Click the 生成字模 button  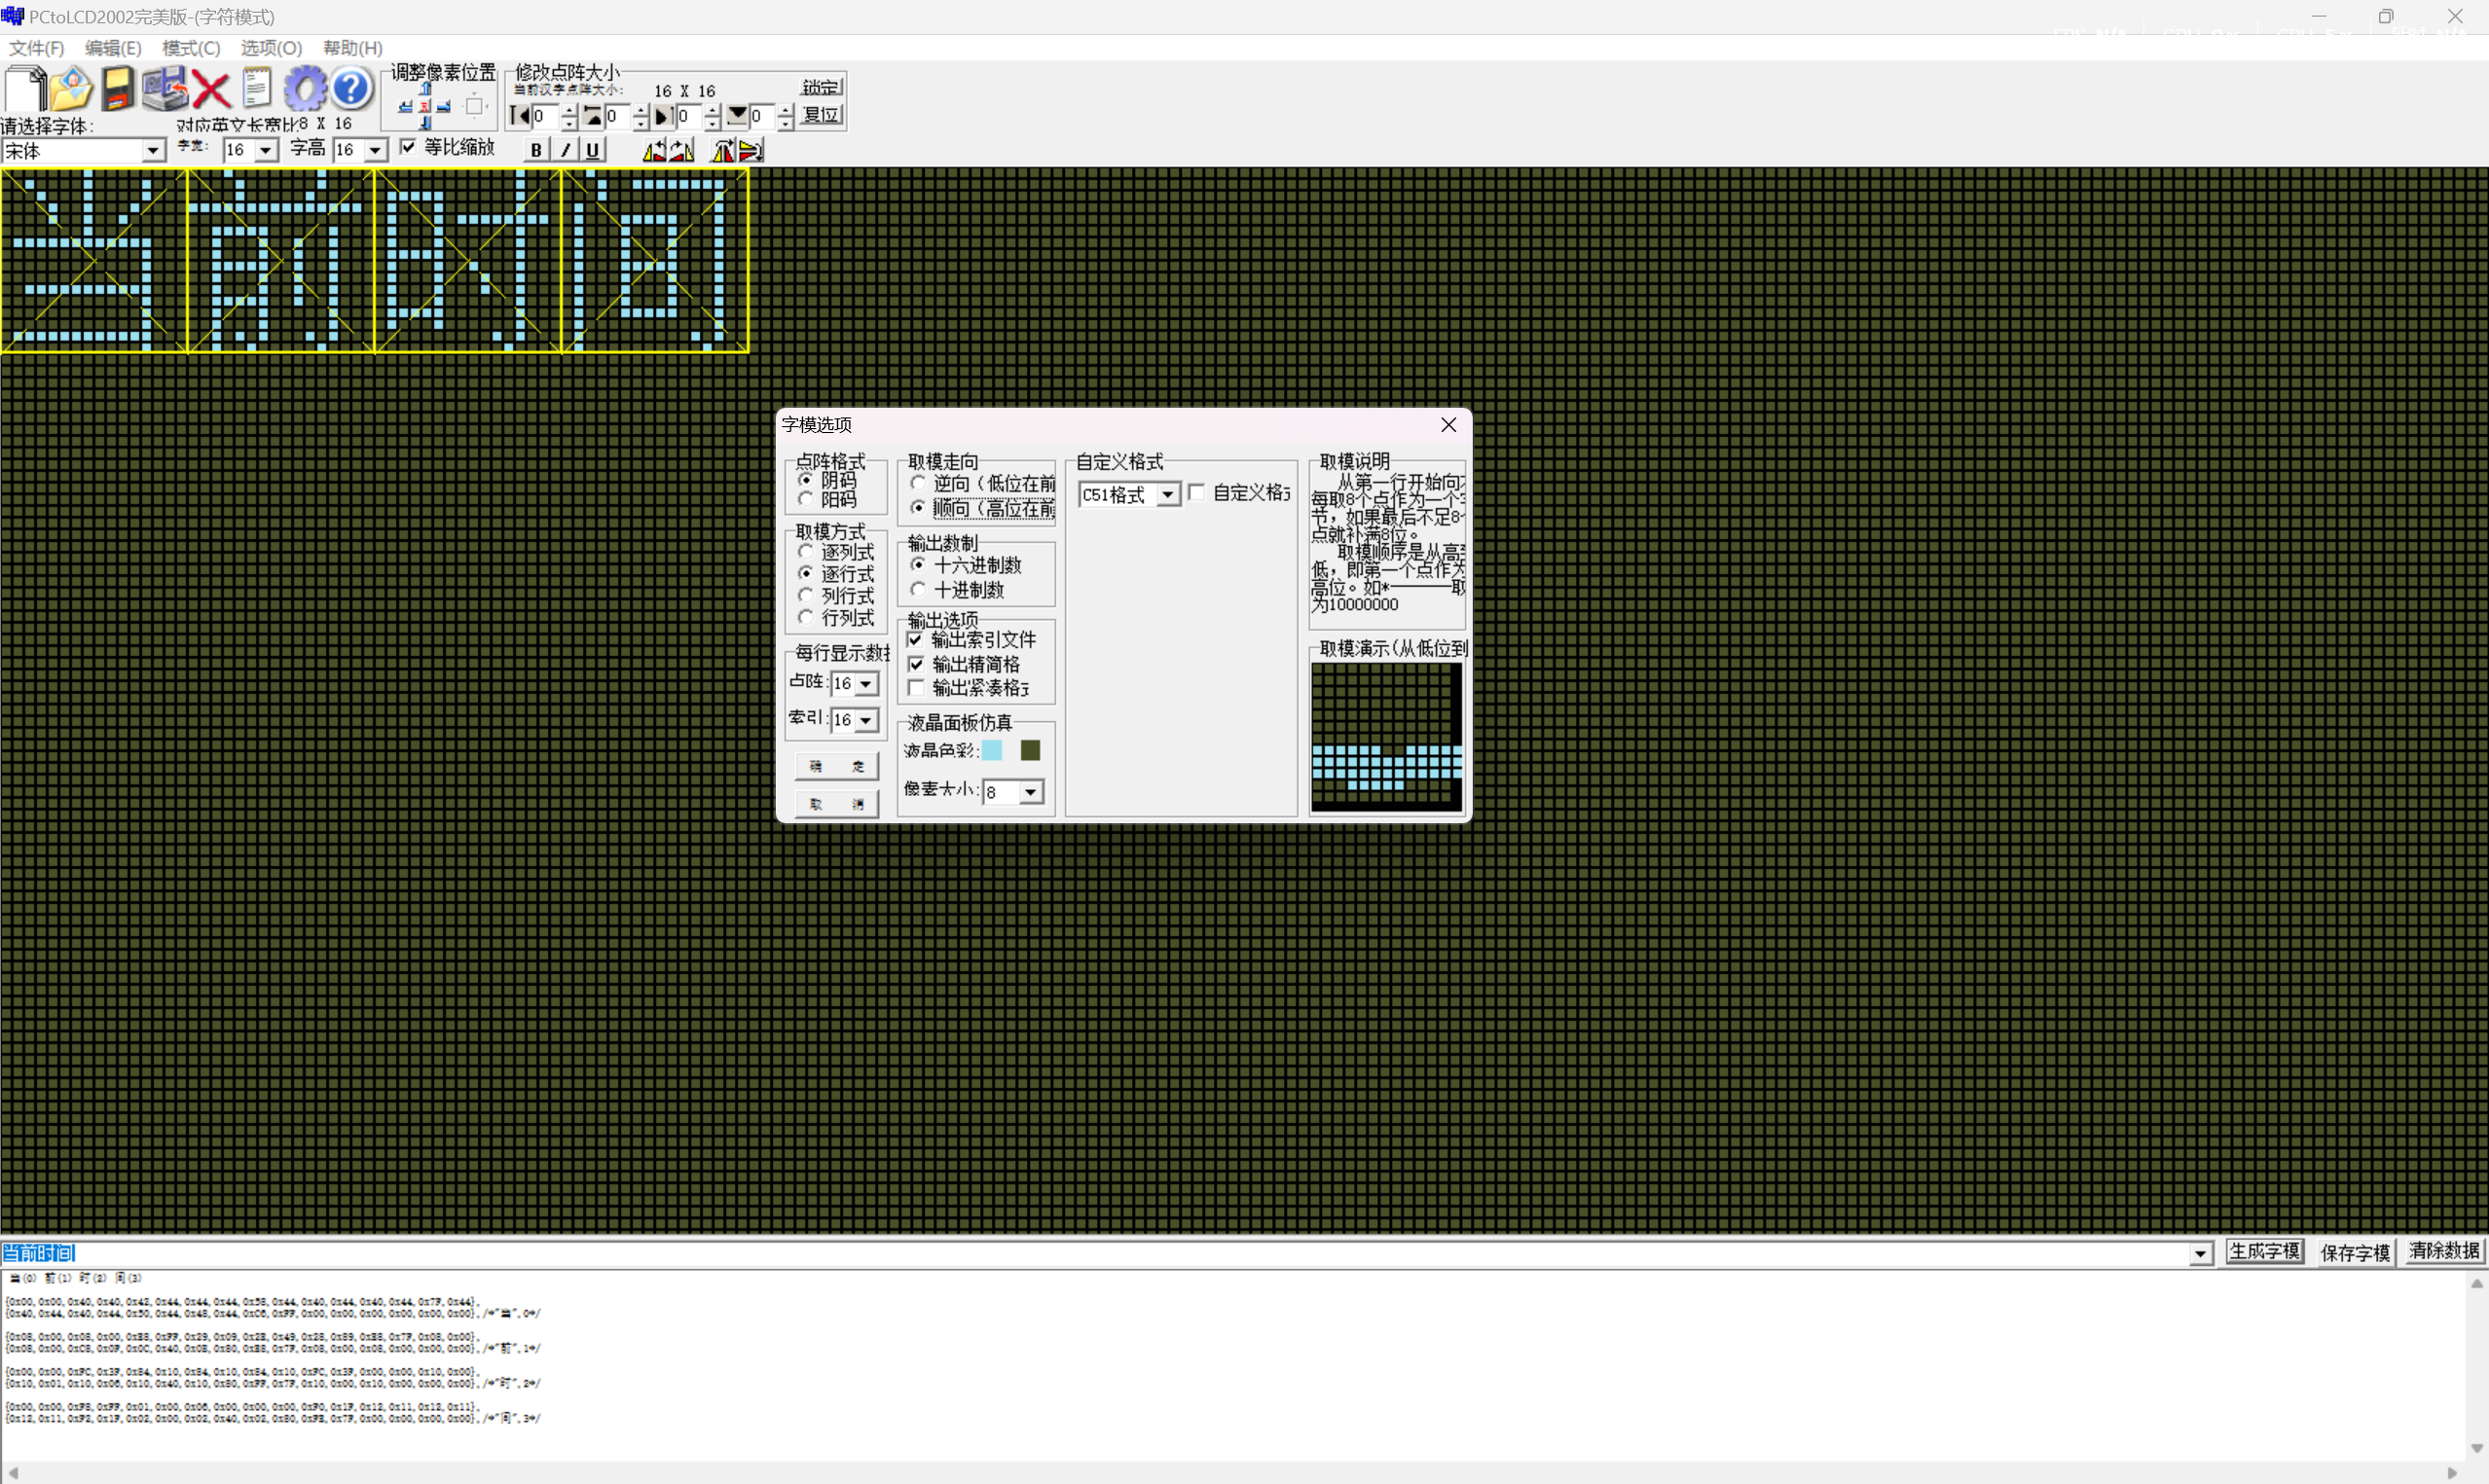coord(2265,1252)
